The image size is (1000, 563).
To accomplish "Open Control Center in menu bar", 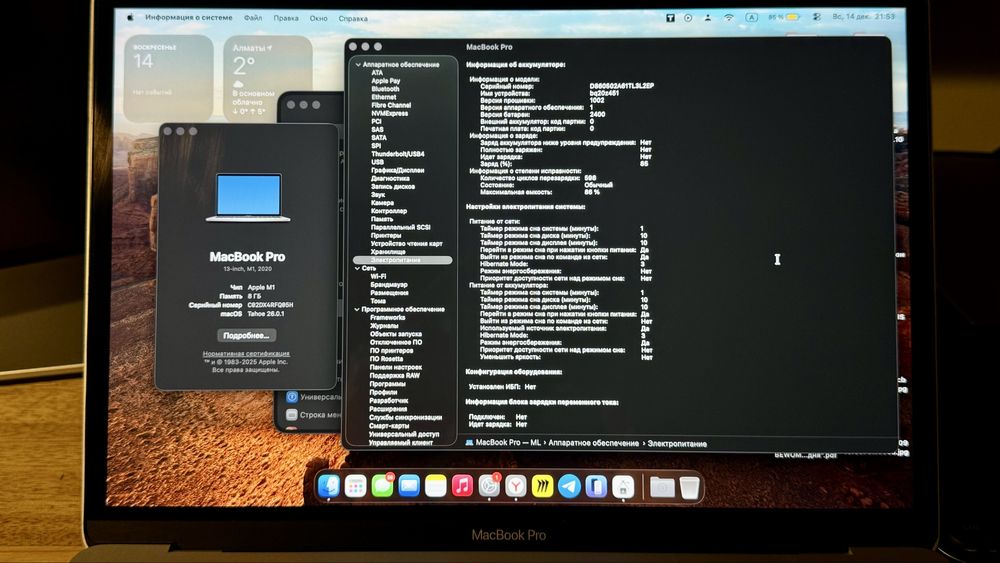I will (x=817, y=17).
